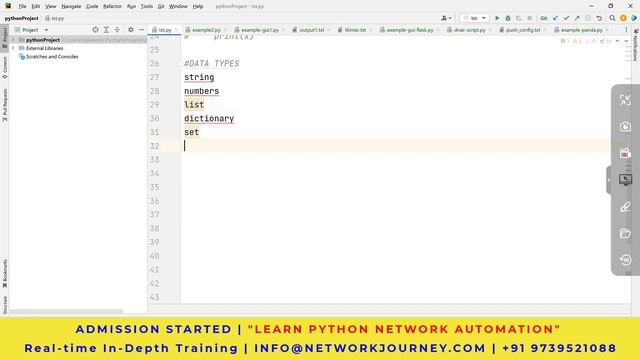Open Project panel options with the gear icon

131,30
